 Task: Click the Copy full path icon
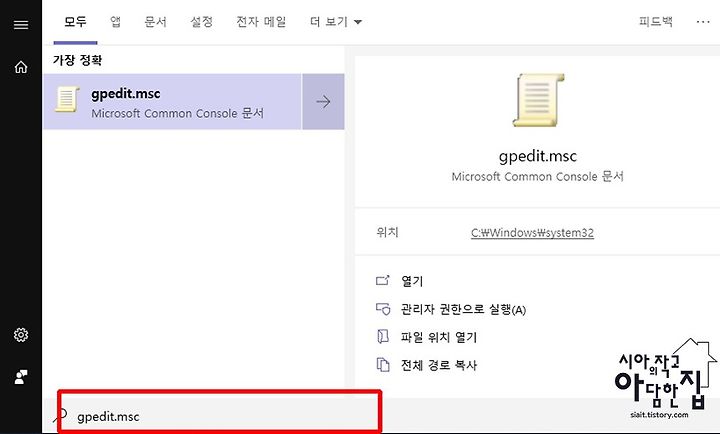[382, 365]
